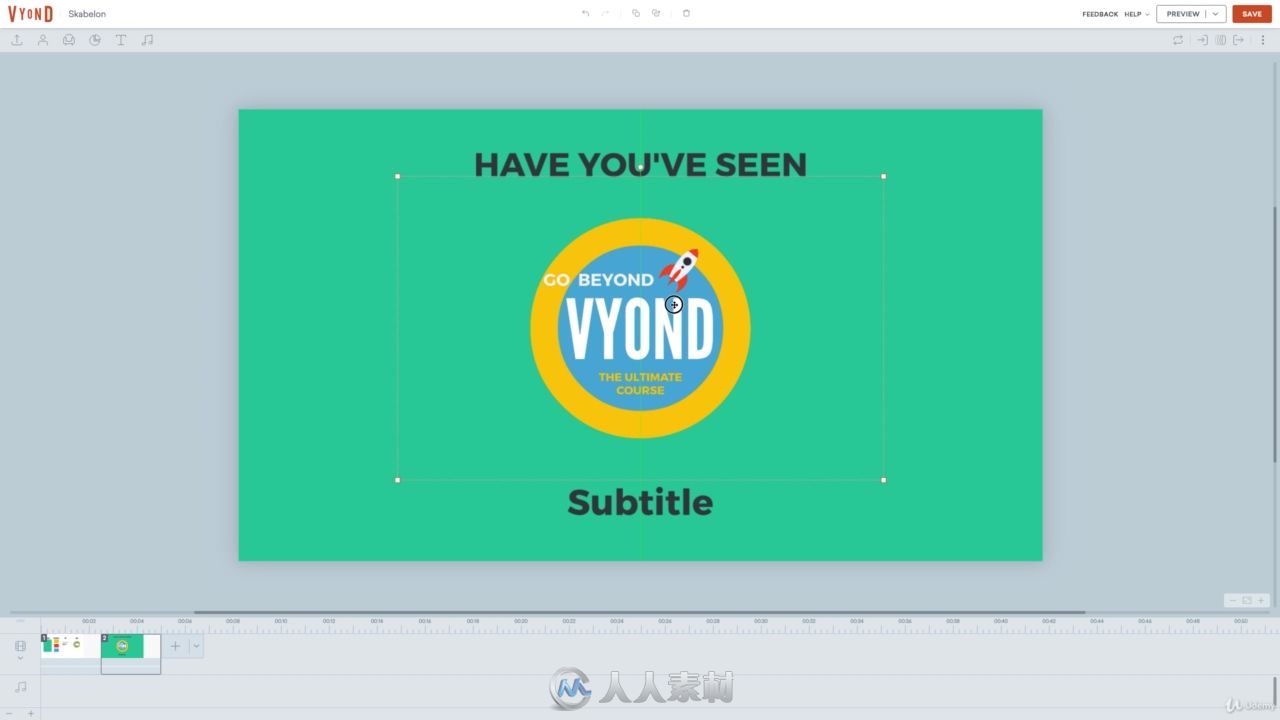The height and width of the screenshot is (720, 1280).
Task: Click the timeline ruler at 00:30
Action: click(761, 621)
